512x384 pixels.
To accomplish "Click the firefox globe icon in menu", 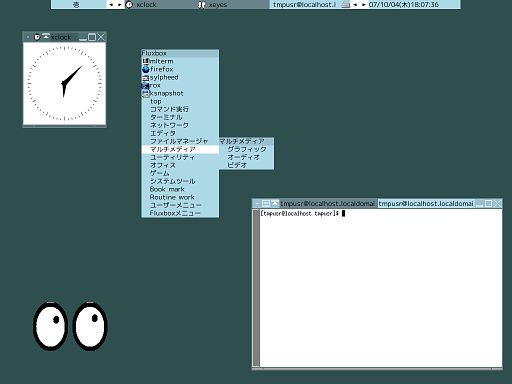I will [145, 69].
